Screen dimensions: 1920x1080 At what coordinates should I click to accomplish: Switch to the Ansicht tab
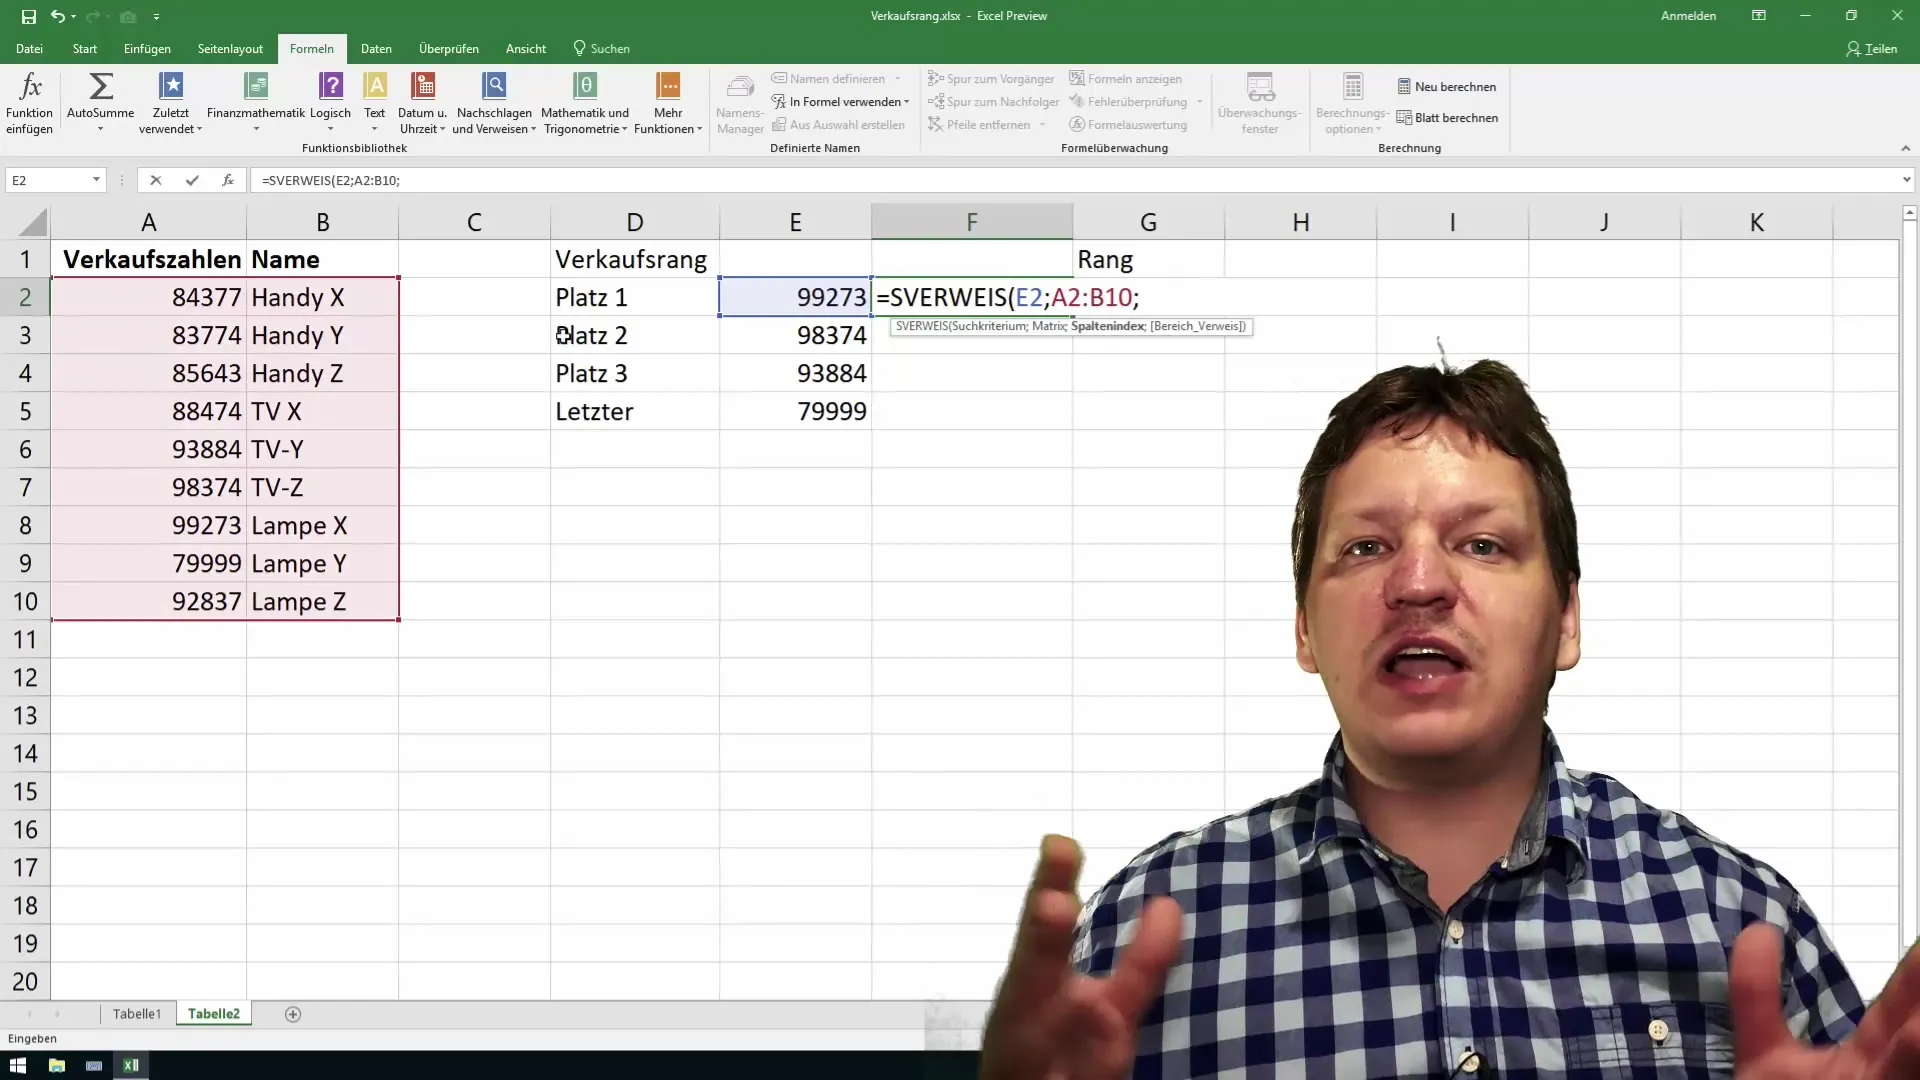pyautogui.click(x=526, y=48)
